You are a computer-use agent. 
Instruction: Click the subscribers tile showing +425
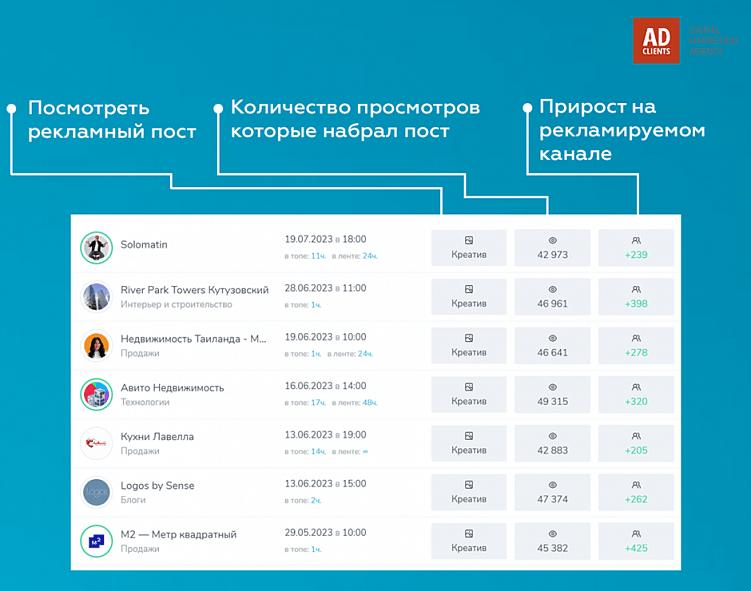pos(636,541)
